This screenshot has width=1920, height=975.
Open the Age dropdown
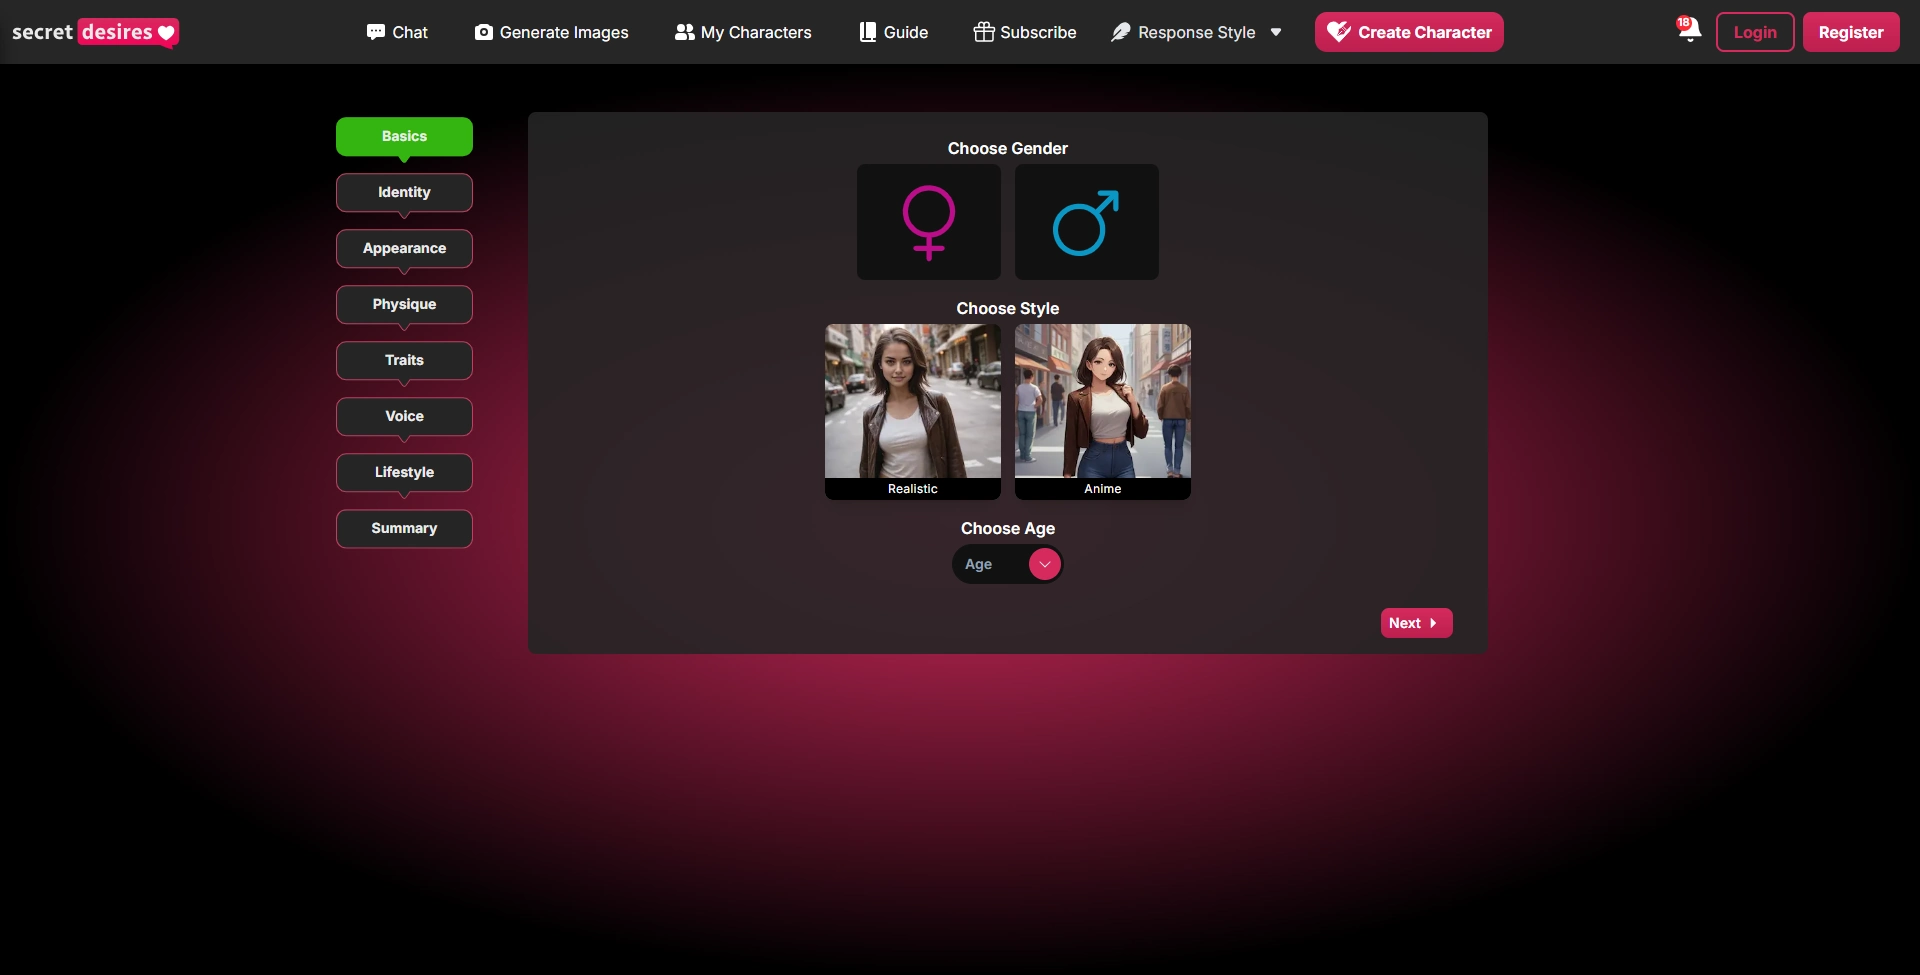(1007, 564)
